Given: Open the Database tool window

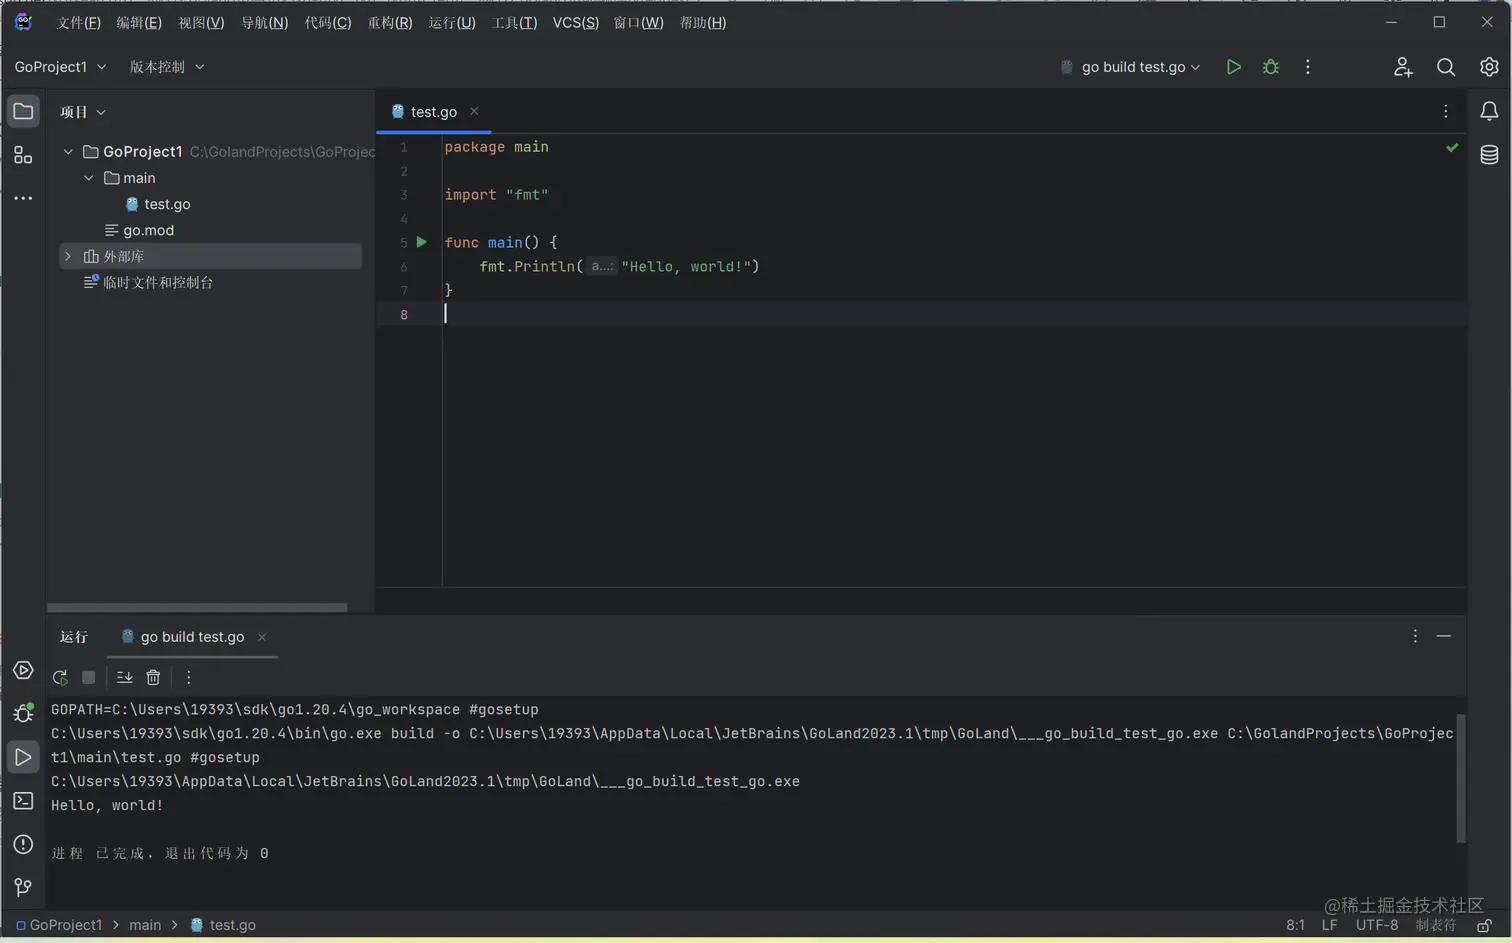Looking at the screenshot, I should 1489,155.
